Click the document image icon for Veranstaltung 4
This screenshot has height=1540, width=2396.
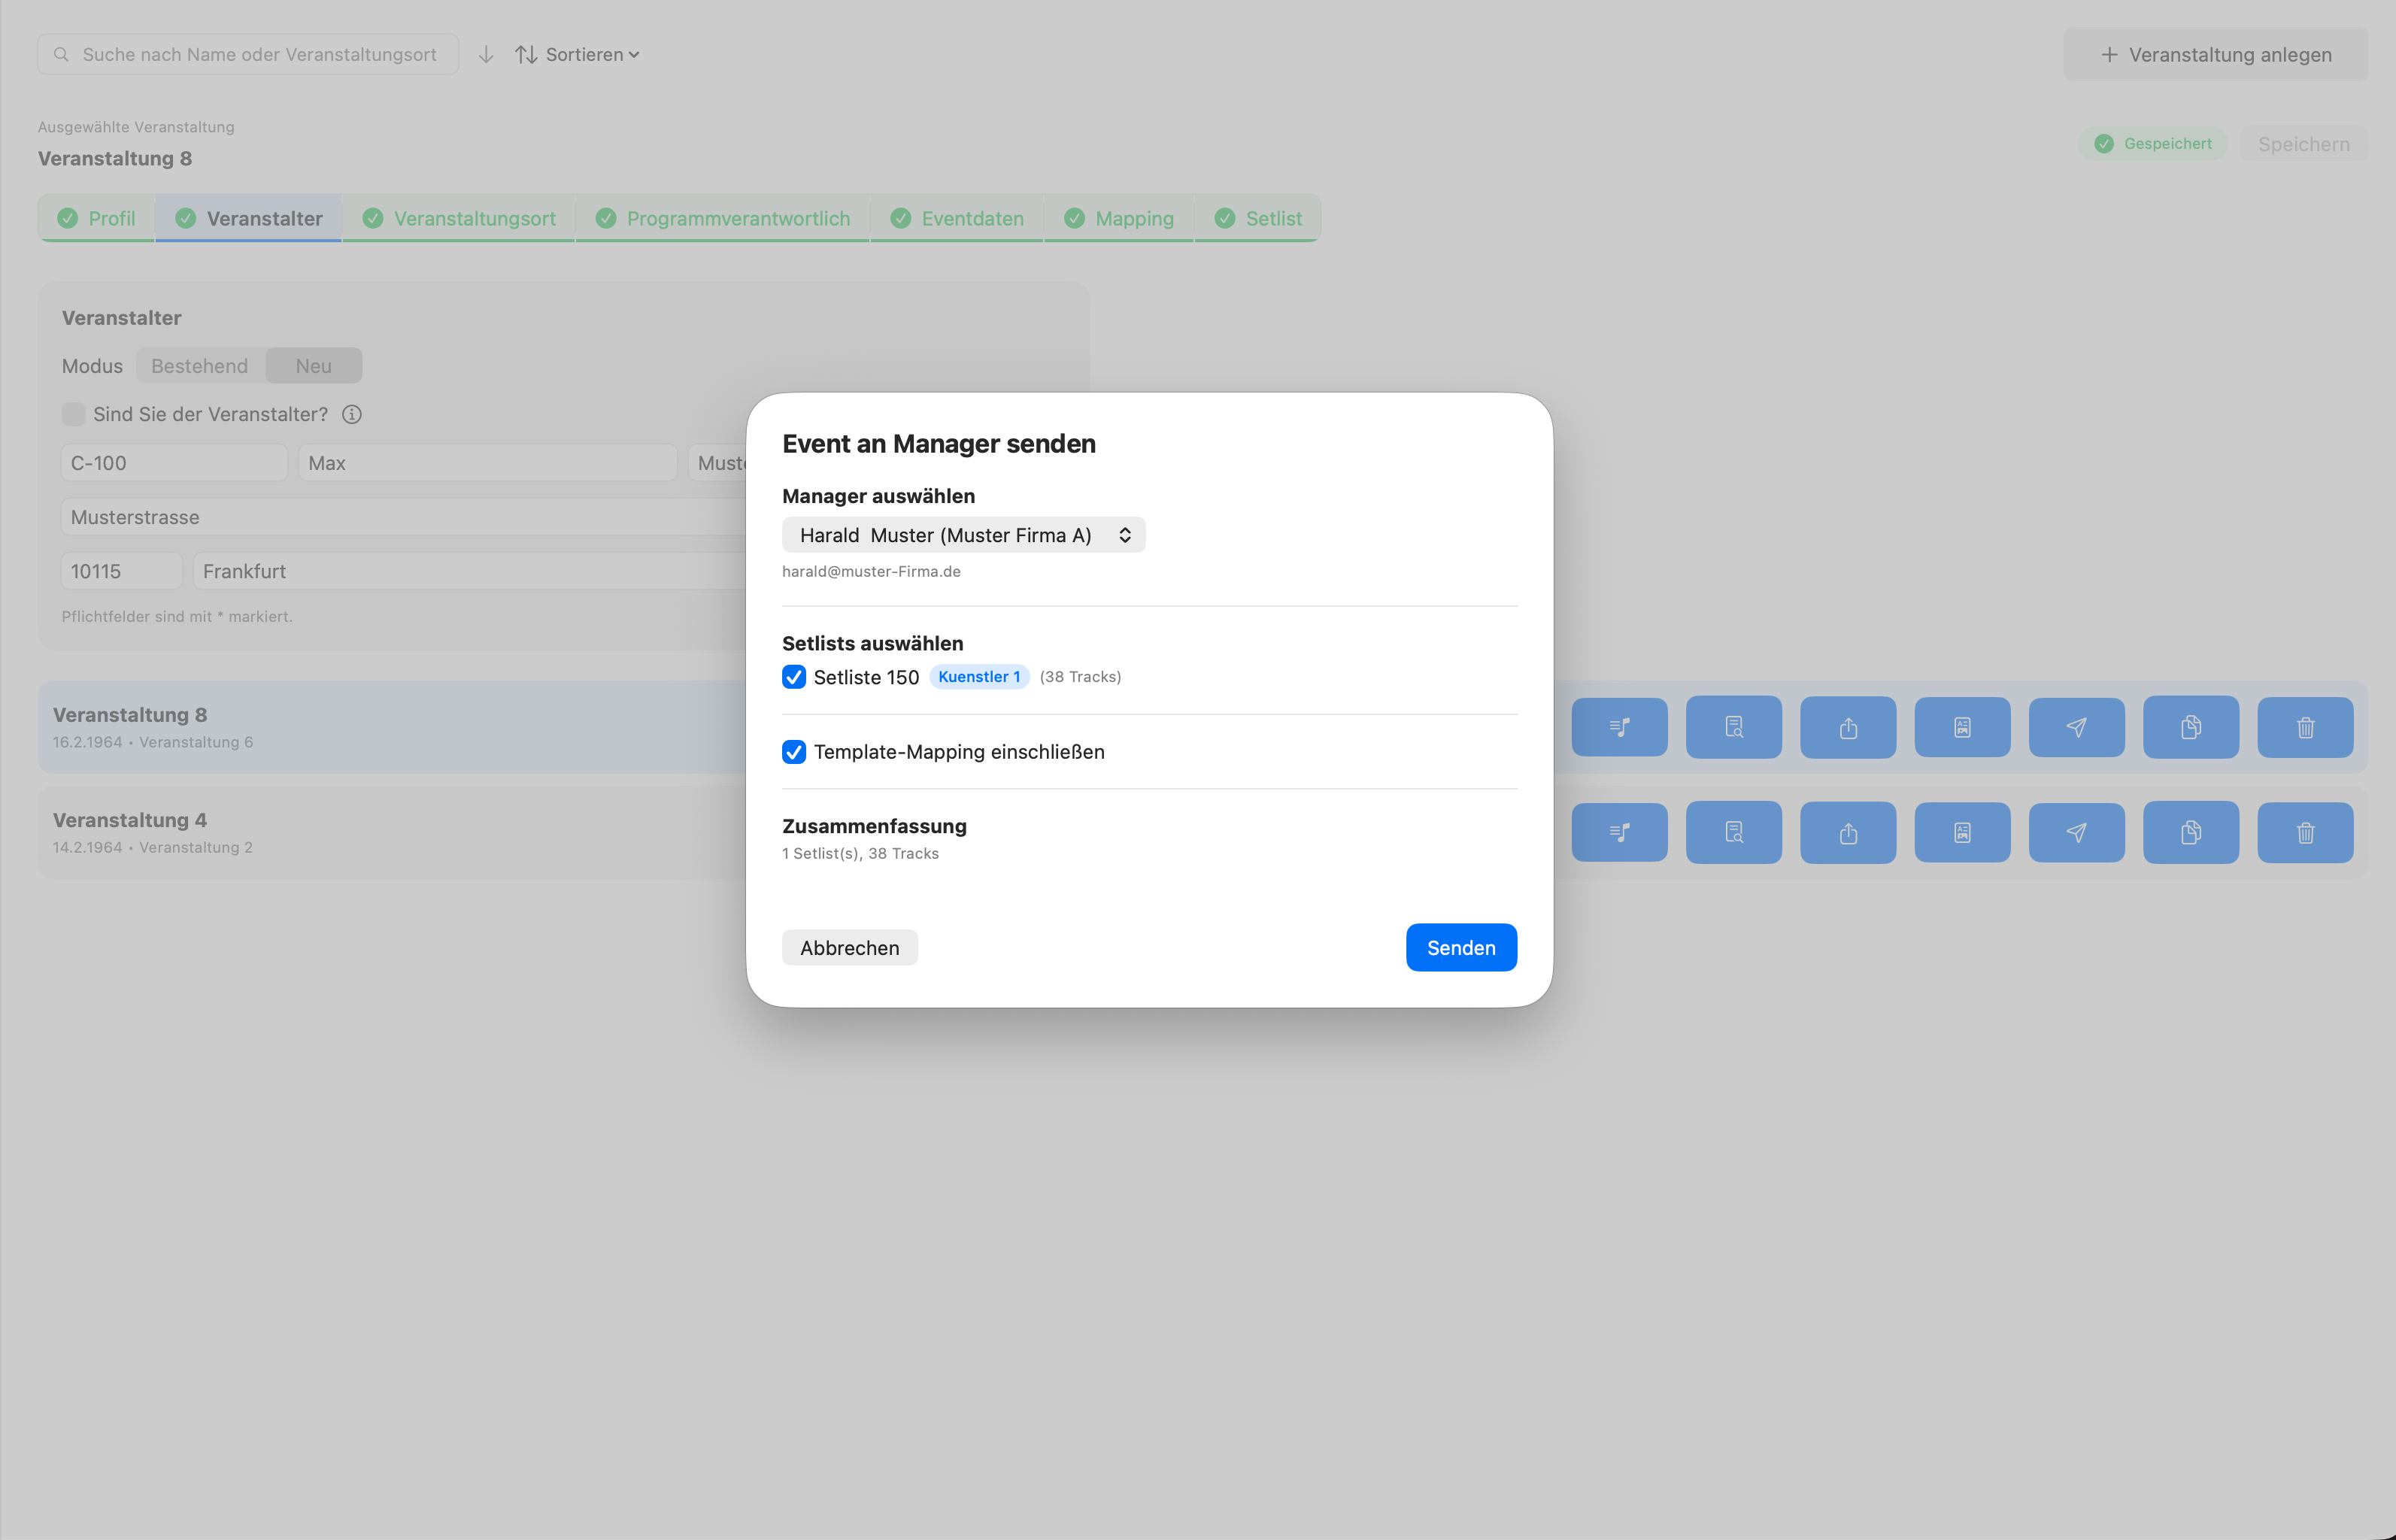click(1961, 832)
